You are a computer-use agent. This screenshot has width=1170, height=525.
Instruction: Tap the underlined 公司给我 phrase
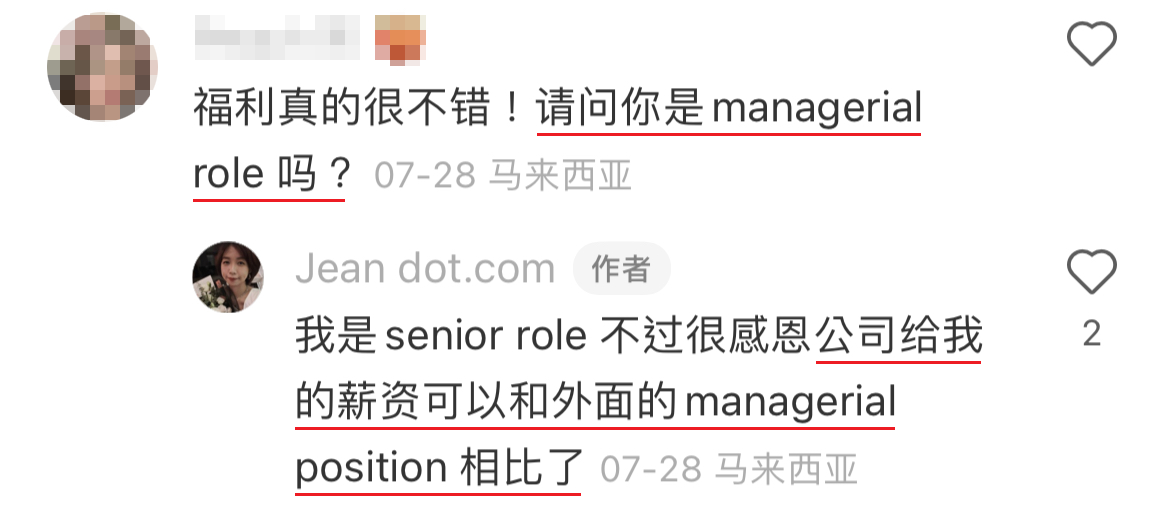(x=899, y=337)
